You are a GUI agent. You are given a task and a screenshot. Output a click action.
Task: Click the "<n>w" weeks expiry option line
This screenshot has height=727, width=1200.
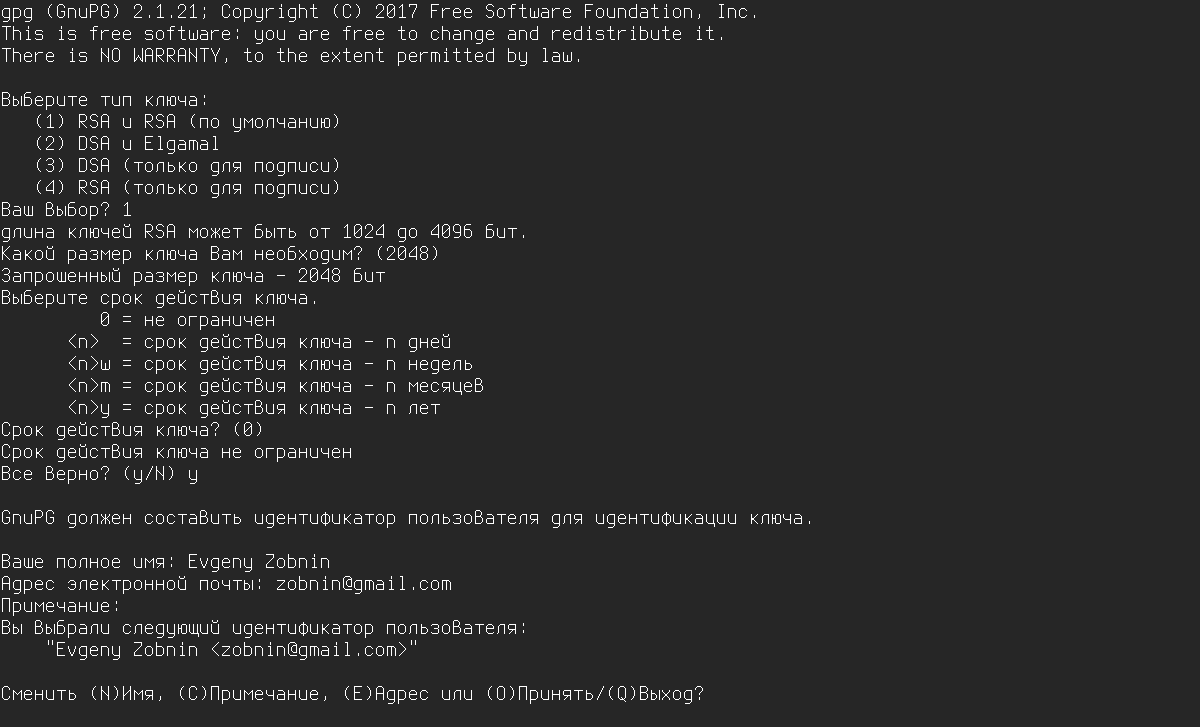(x=270, y=364)
